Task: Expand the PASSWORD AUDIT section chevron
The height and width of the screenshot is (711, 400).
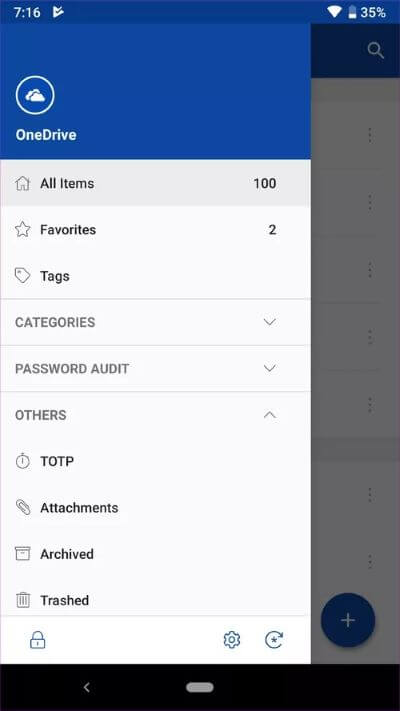Action: [270, 368]
